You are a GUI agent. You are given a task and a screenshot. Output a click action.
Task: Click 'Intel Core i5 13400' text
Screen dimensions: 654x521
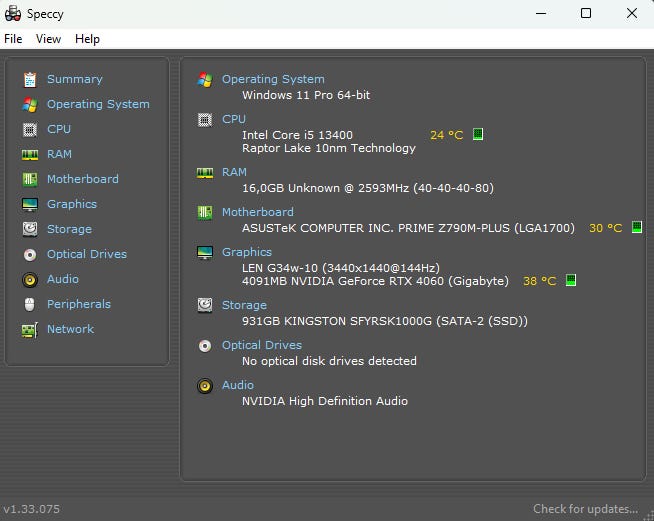pos(297,135)
